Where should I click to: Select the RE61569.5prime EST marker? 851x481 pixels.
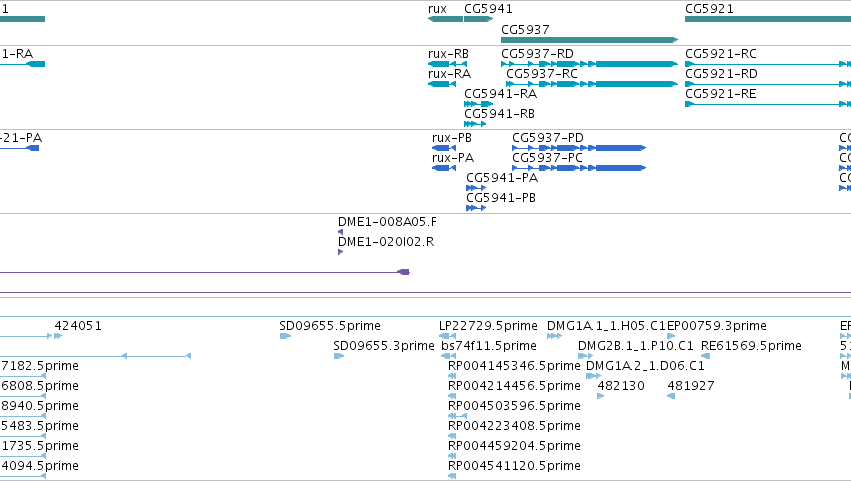705,357
